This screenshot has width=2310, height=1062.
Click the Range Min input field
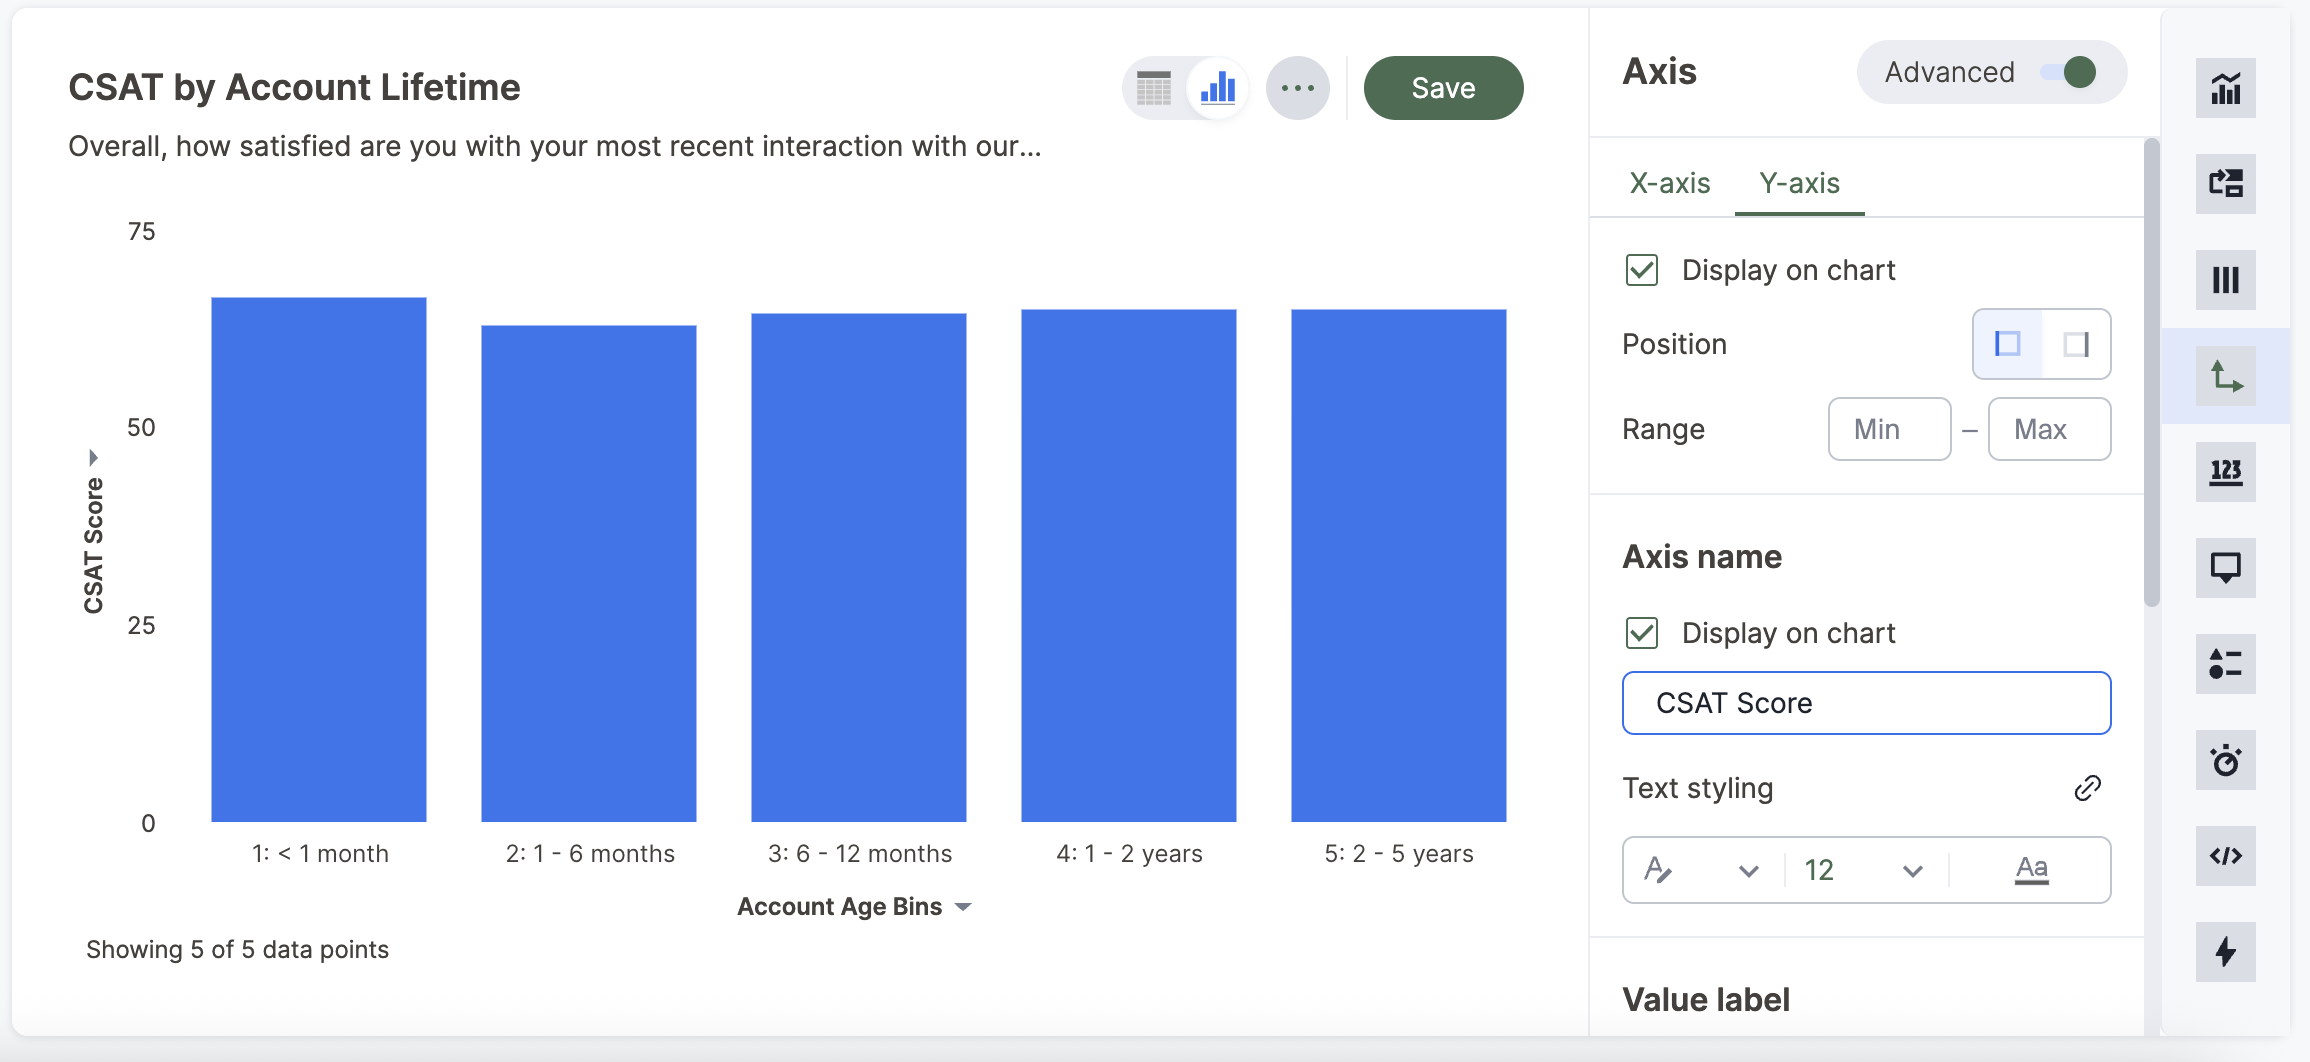click(x=1889, y=429)
